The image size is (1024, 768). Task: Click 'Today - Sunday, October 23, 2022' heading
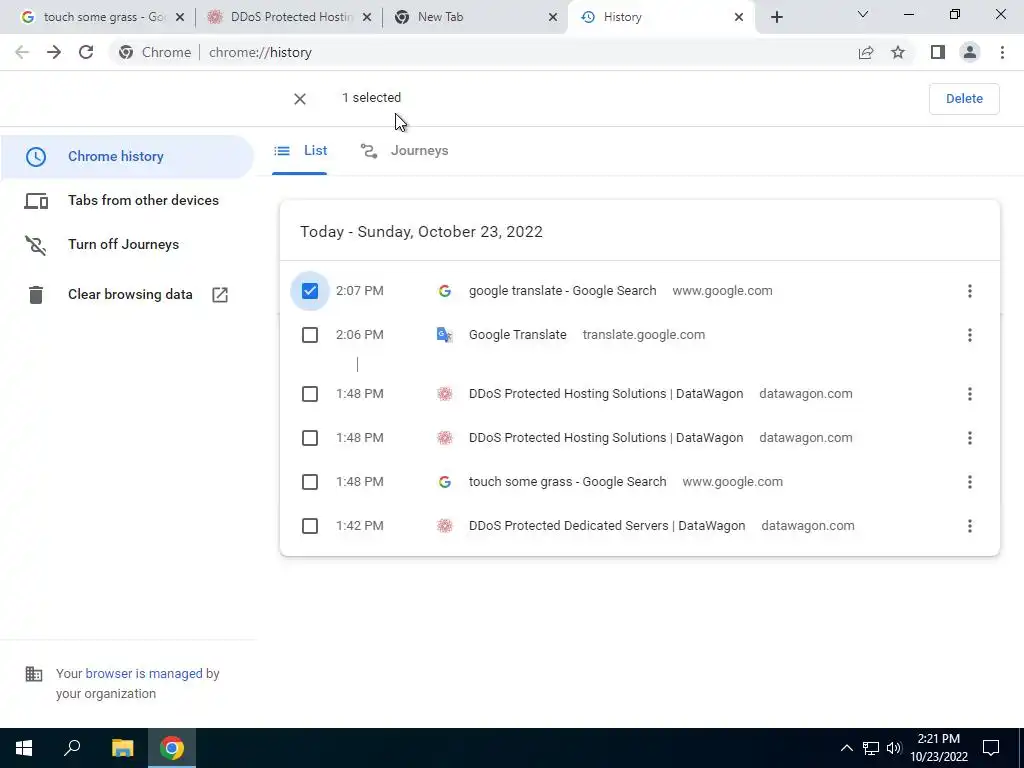coord(421,232)
